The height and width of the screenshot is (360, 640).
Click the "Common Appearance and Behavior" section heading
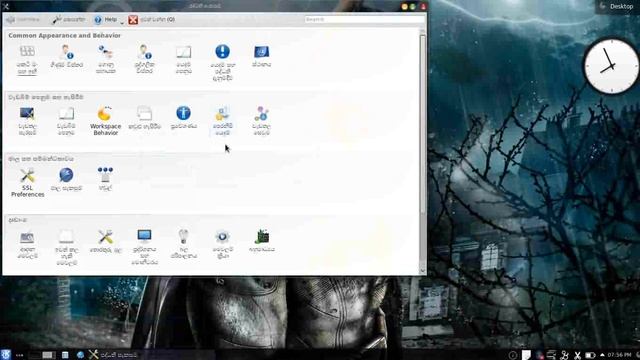(x=64, y=36)
